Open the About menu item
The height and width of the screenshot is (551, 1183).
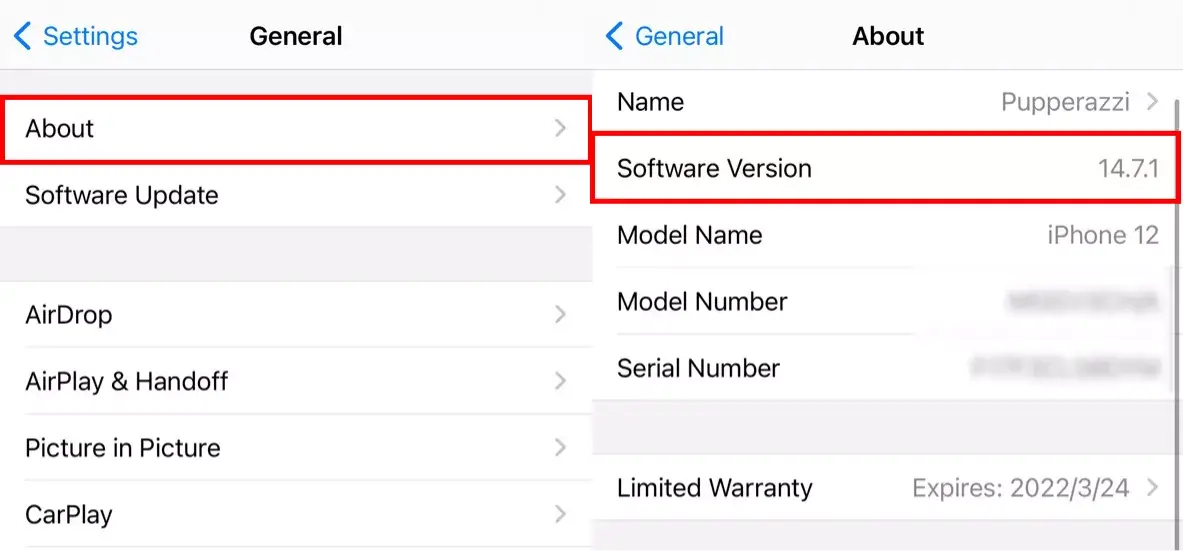point(60,129)
